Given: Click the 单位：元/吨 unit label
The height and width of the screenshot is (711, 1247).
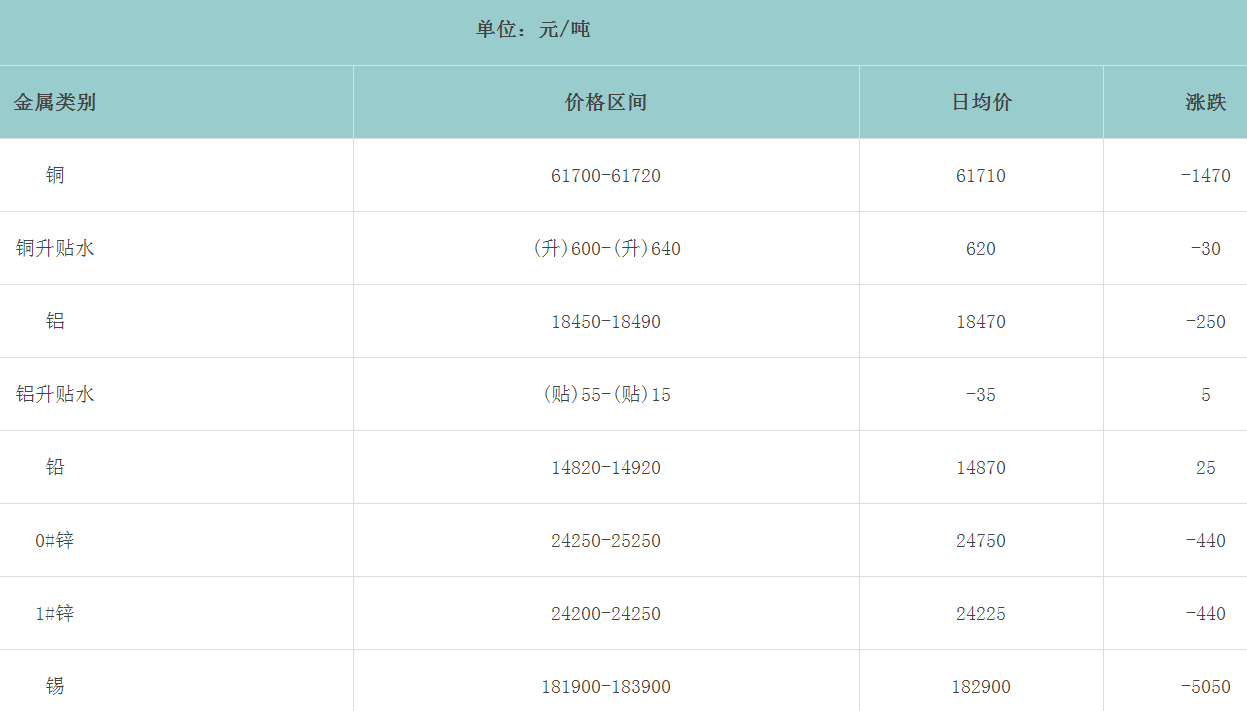Looking at the screenshot, I should 533,30.
